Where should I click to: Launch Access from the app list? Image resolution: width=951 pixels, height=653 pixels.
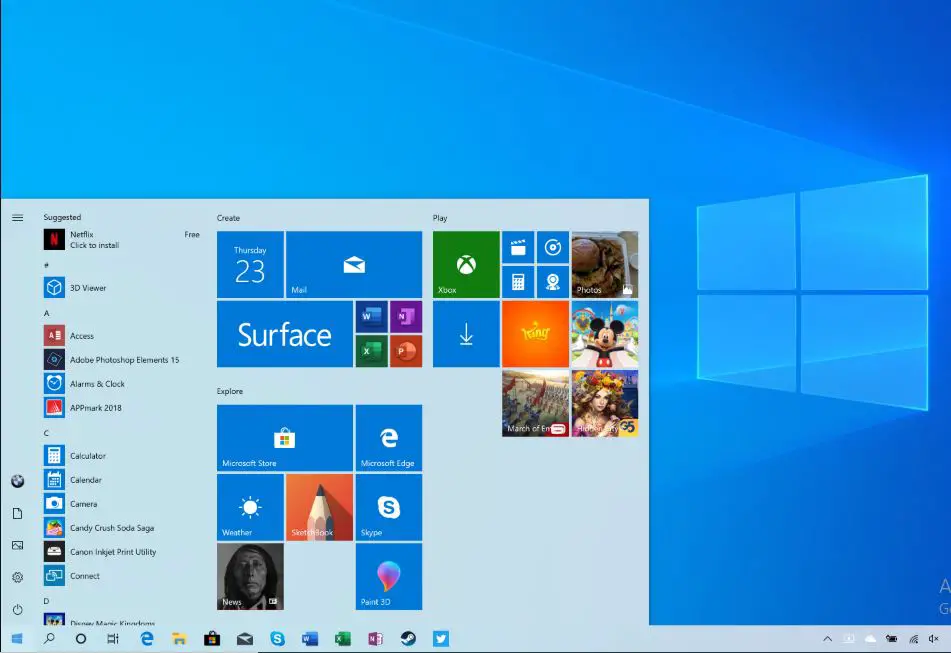point(121,335)
